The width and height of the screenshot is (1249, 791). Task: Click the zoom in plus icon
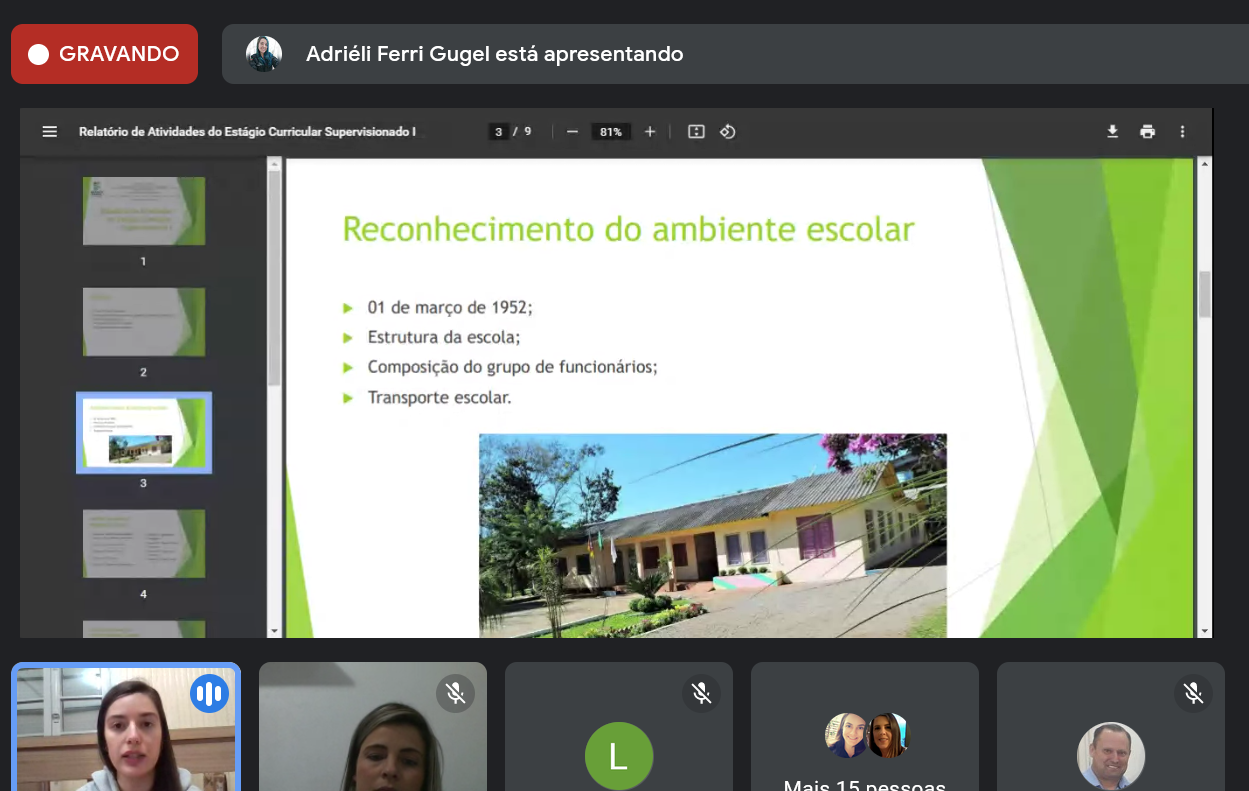650,132
